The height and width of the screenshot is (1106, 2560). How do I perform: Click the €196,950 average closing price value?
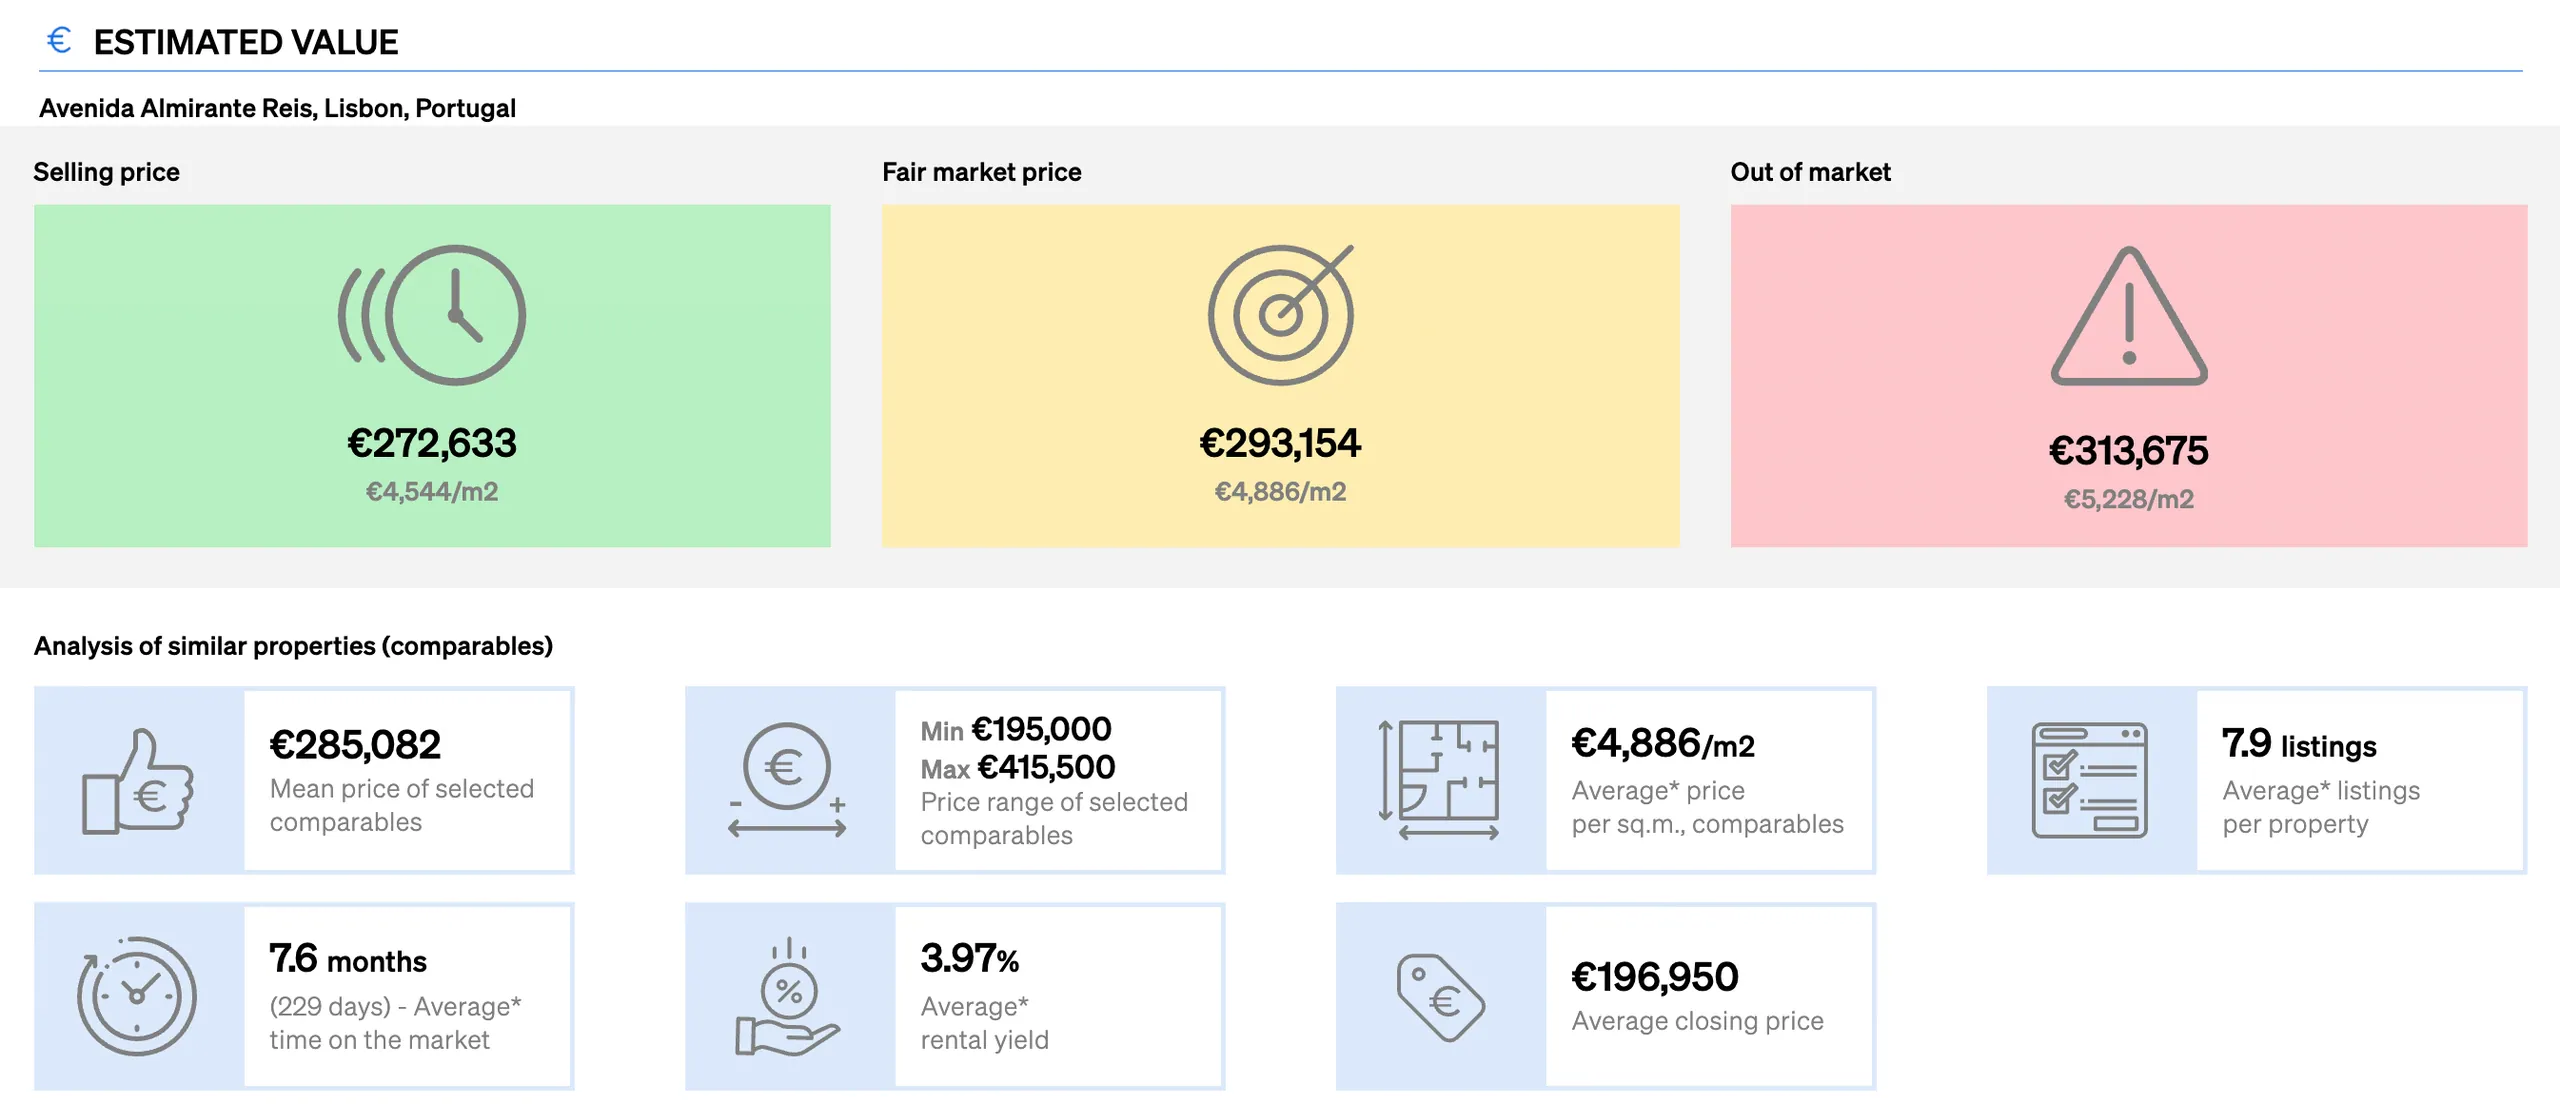coord(1655,976)
